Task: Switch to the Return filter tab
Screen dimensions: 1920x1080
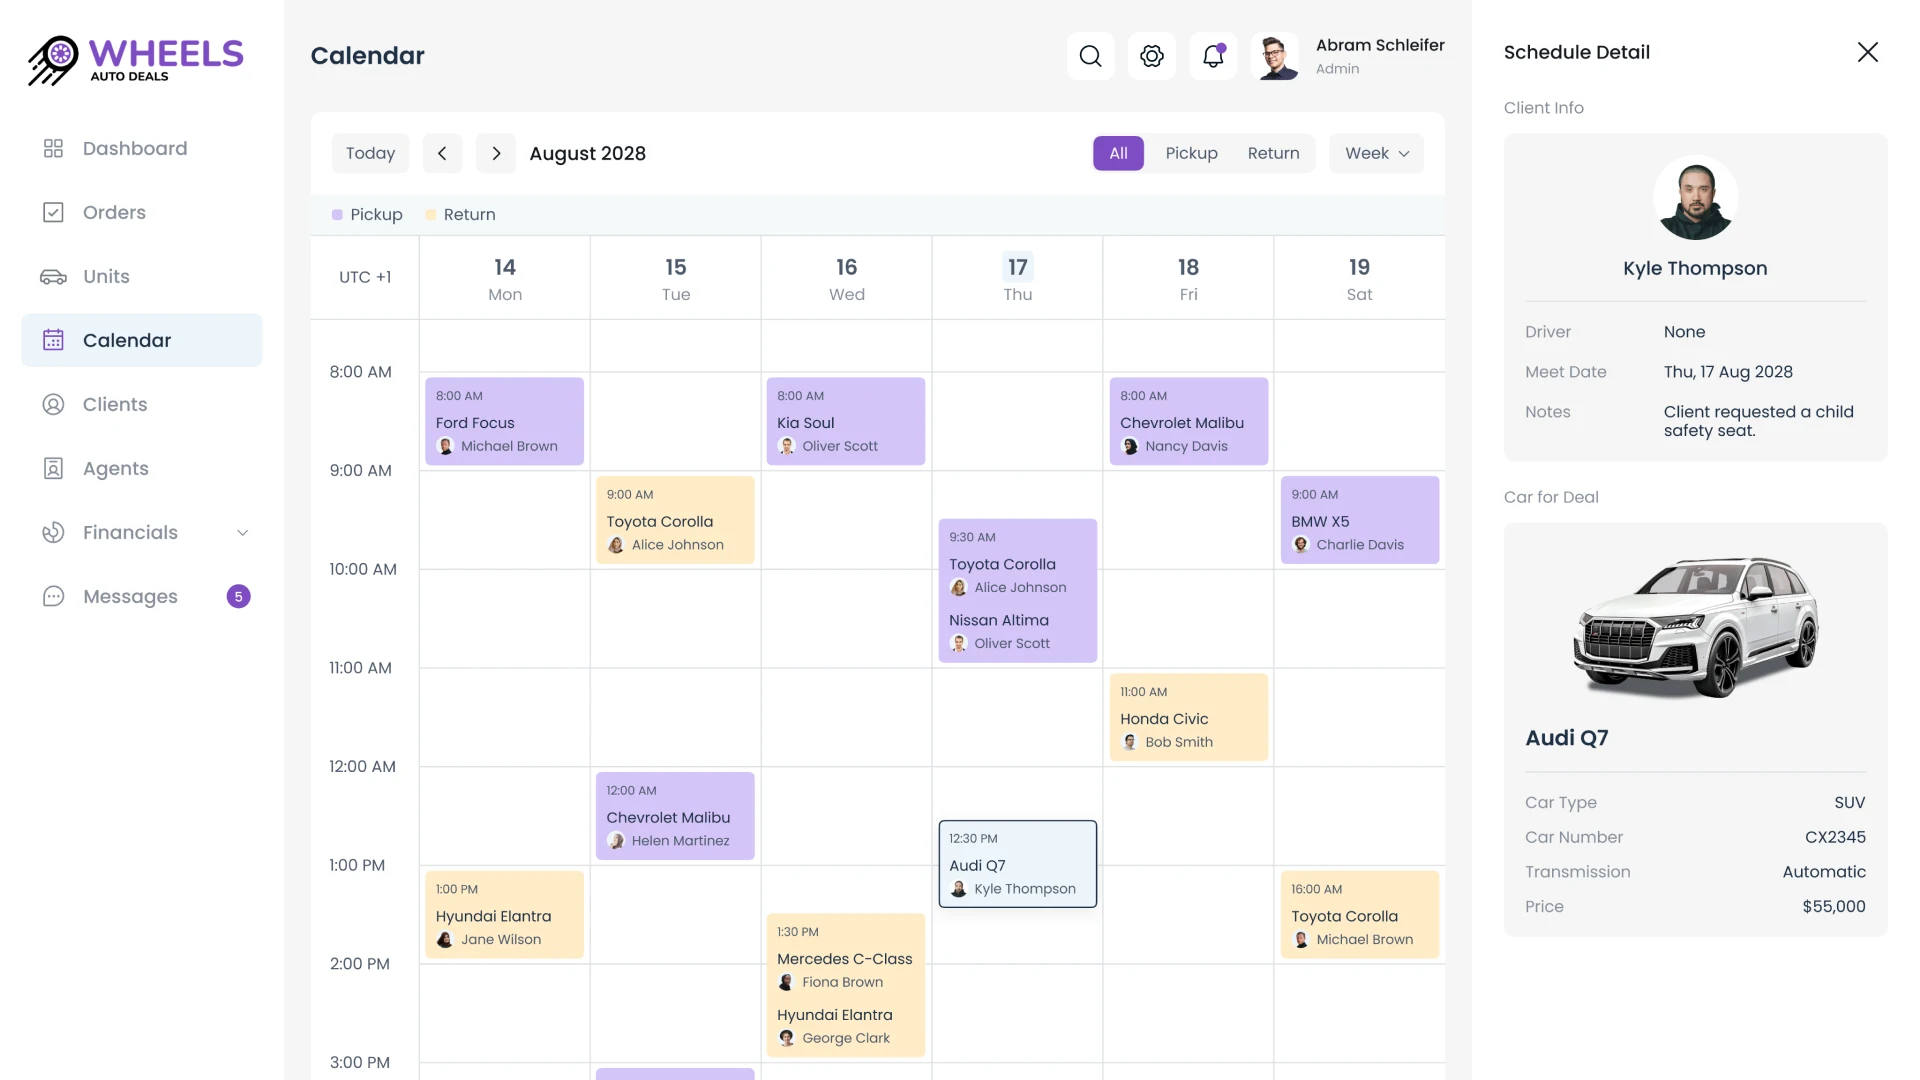Action: [x=1273, y=153]
